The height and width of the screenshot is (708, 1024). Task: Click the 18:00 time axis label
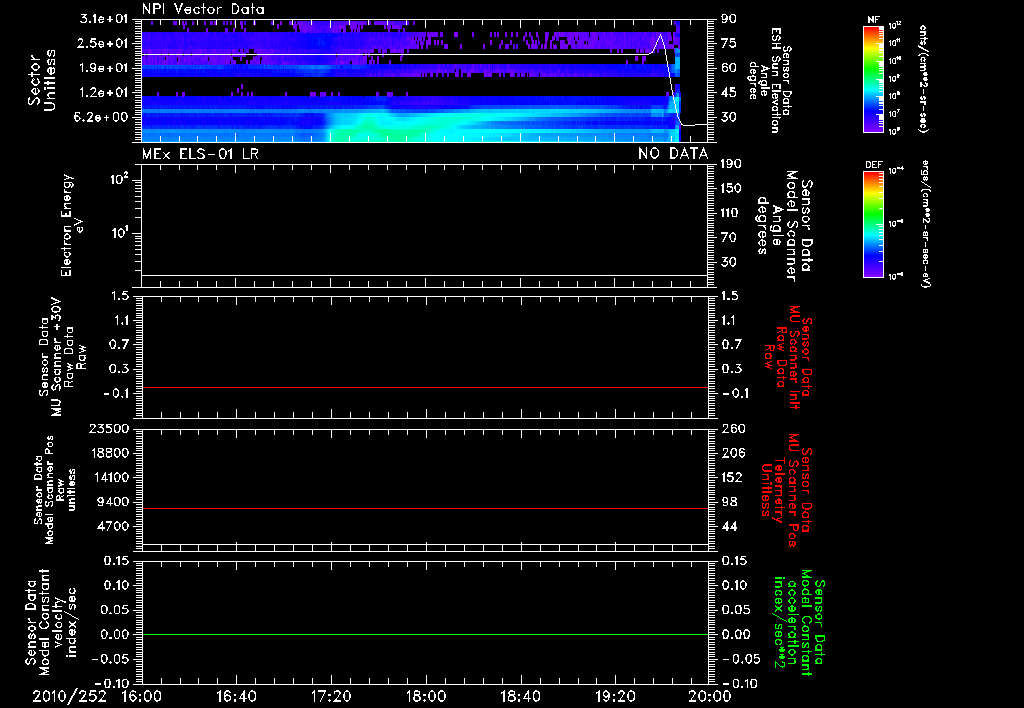tap(426, 696)
